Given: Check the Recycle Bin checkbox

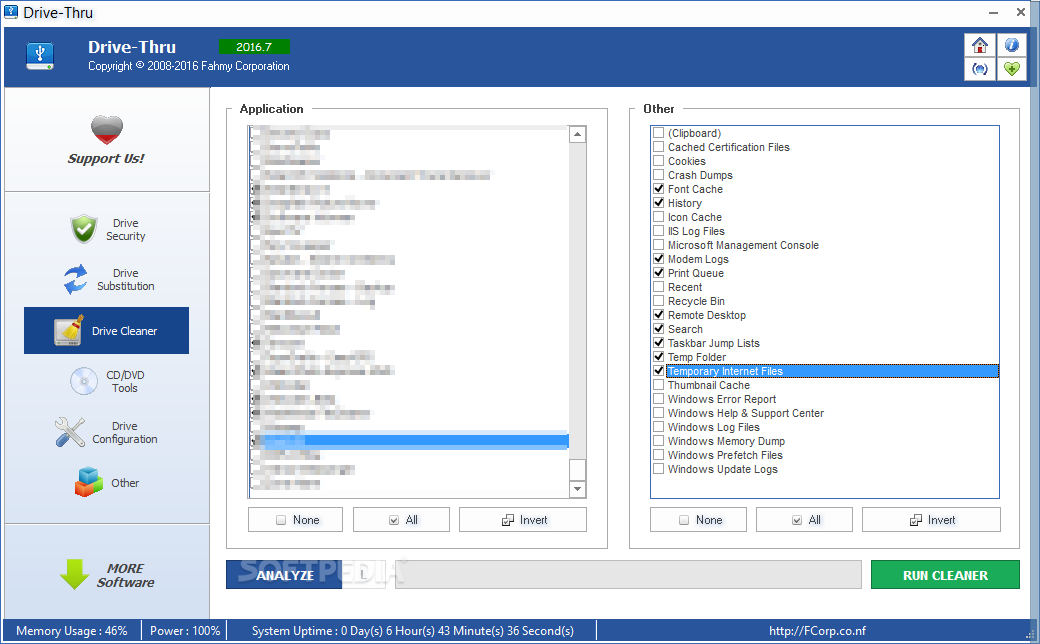Looking at the screenshot, I should (x=659, y=300).
